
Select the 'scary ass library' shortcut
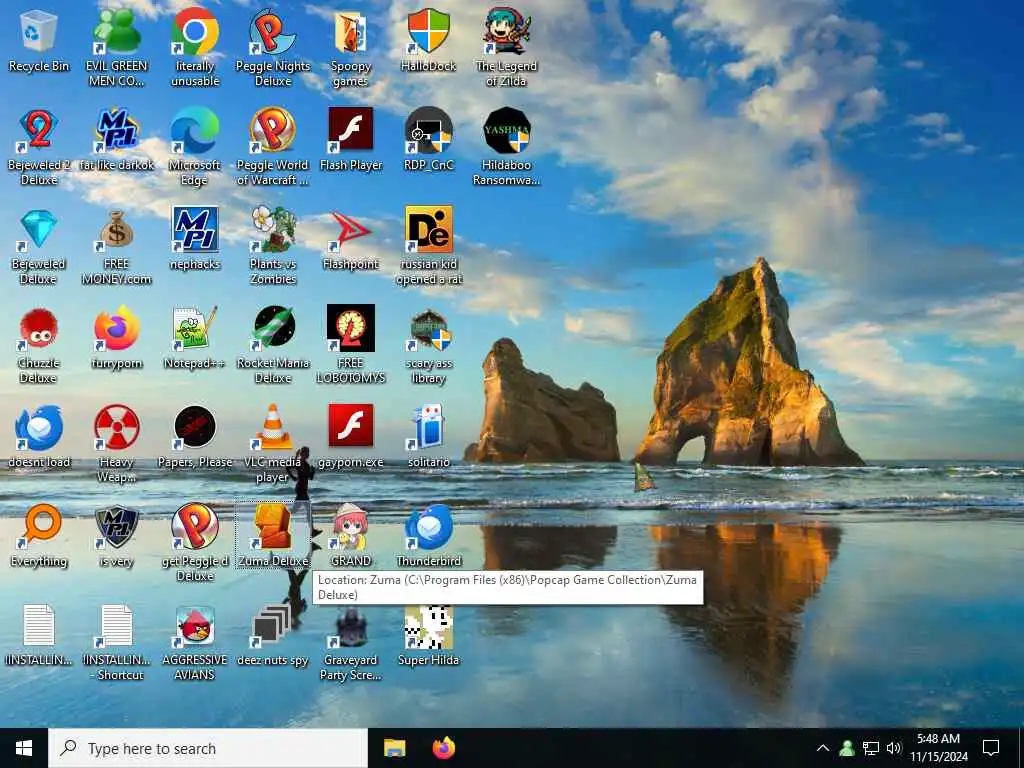tap(428, 345)
